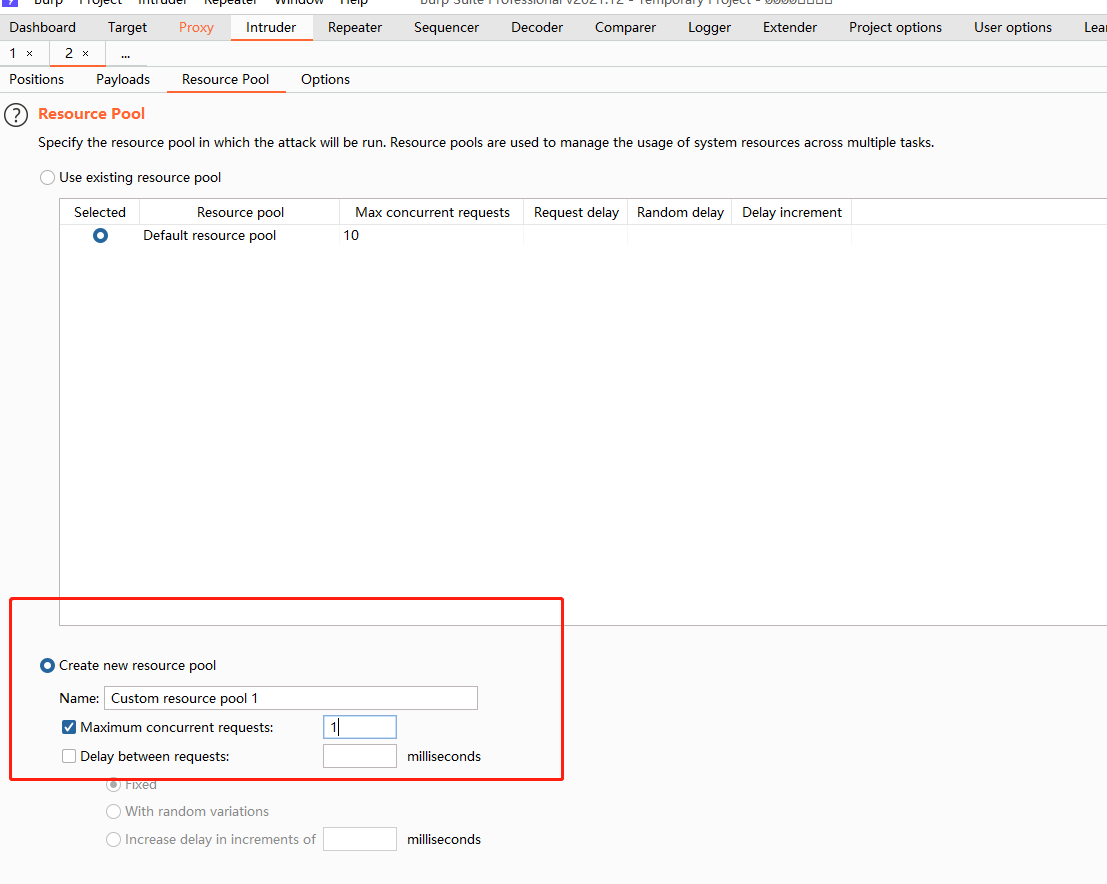
Task: Choose With random variations delay option
Action: (113, 811)
